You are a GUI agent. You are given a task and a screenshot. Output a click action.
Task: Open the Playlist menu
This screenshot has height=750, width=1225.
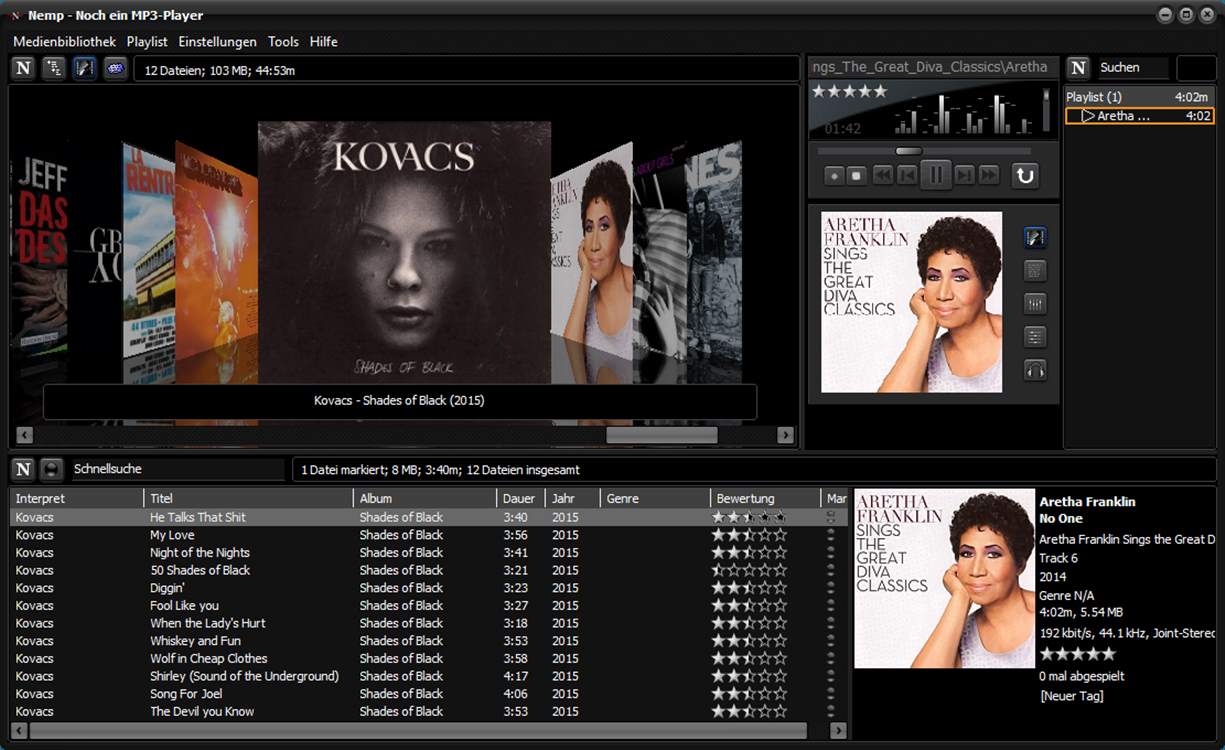coord(147,42)
